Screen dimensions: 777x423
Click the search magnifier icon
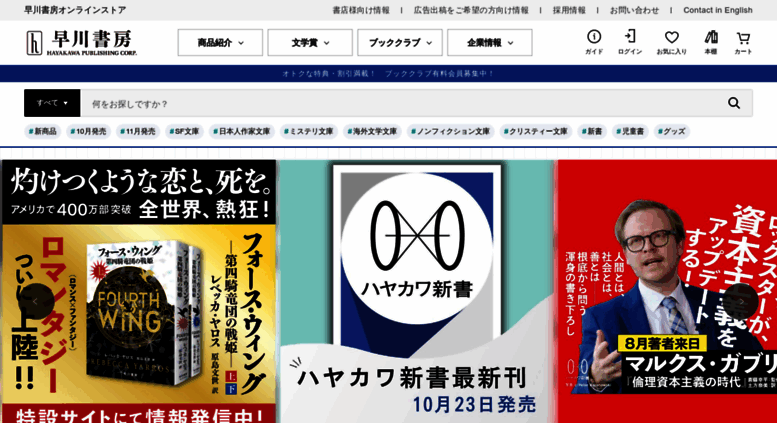734,103
